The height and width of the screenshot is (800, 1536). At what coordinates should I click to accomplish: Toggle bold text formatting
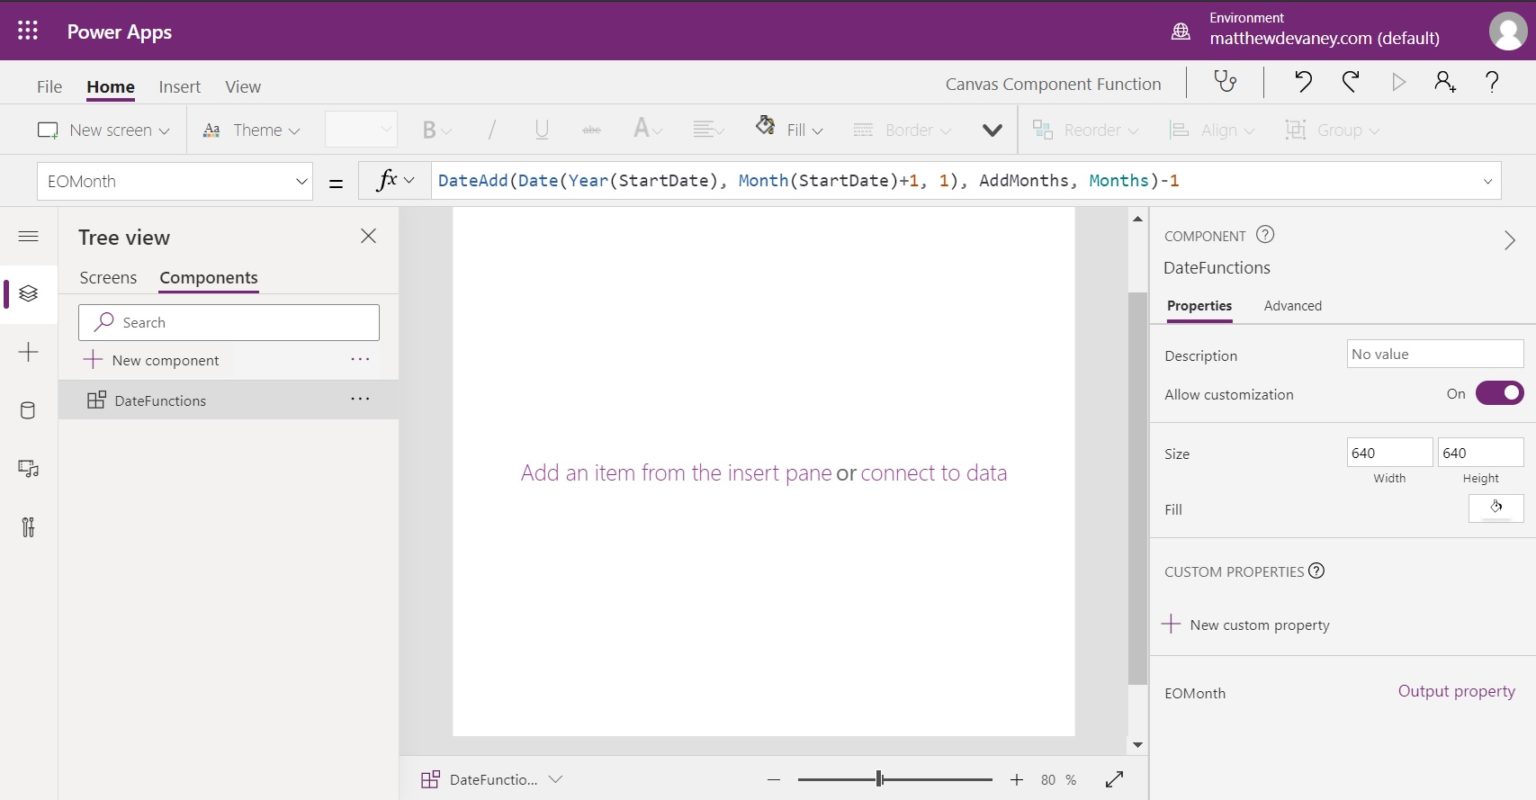[x=430, y=129]
